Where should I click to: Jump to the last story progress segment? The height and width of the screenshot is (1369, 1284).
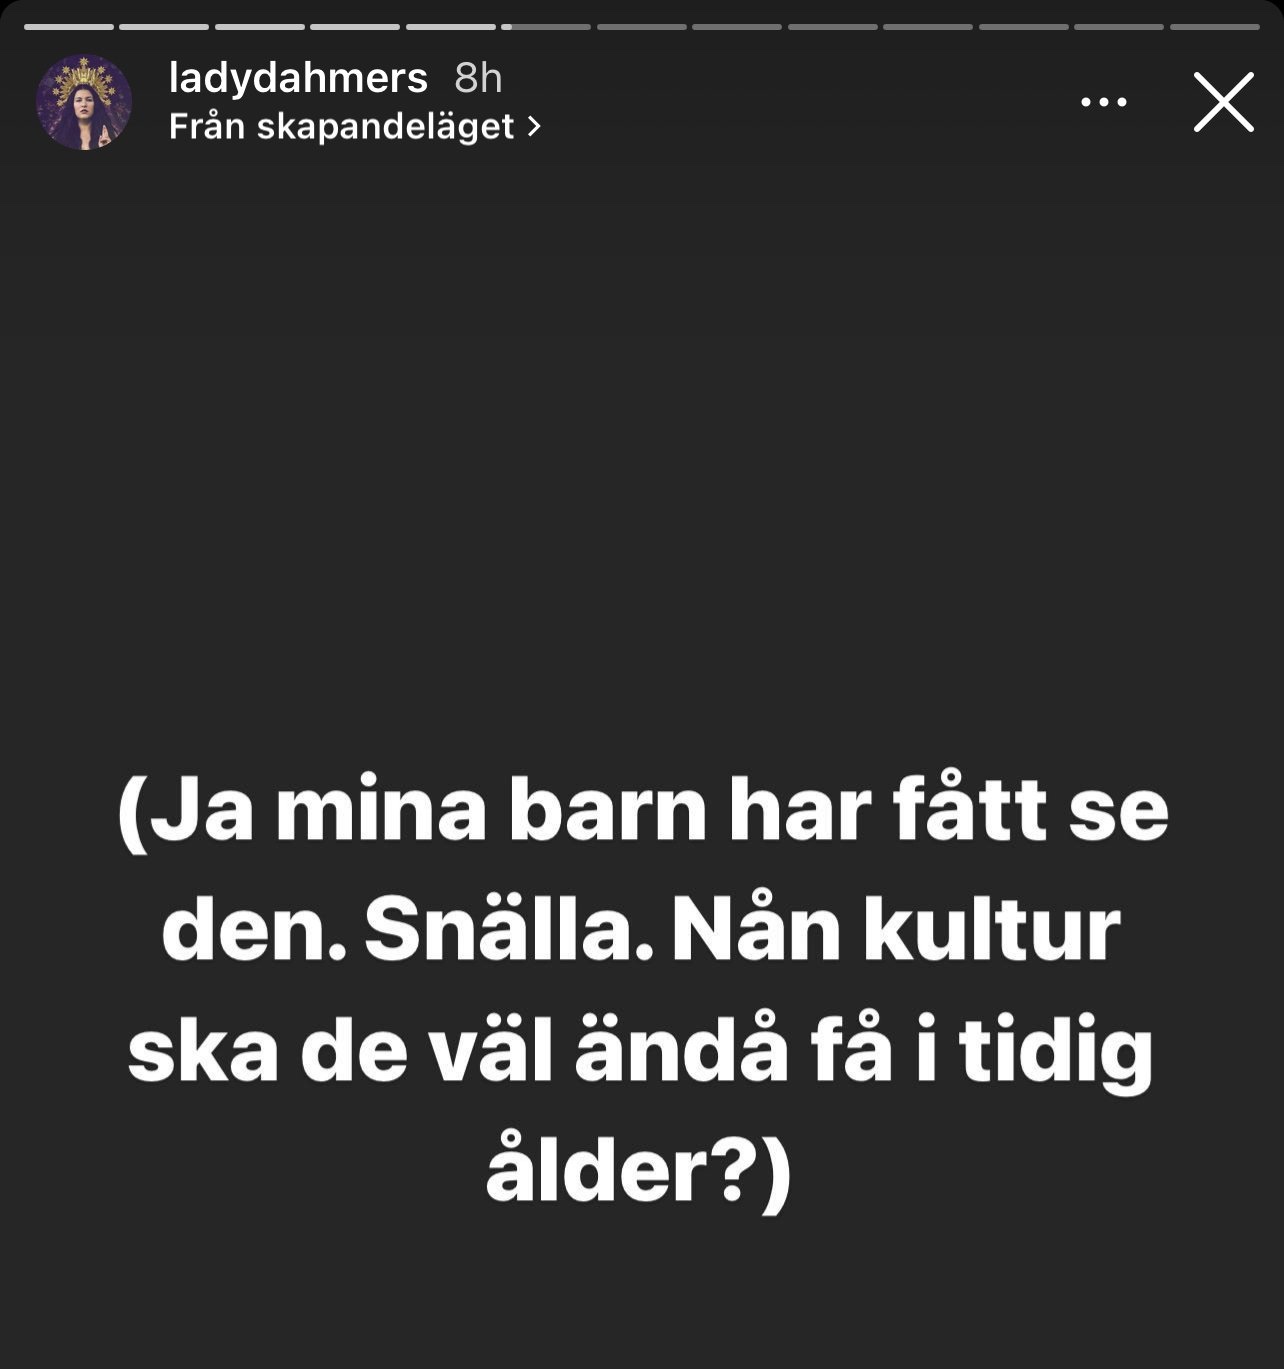click(1215, 26)
